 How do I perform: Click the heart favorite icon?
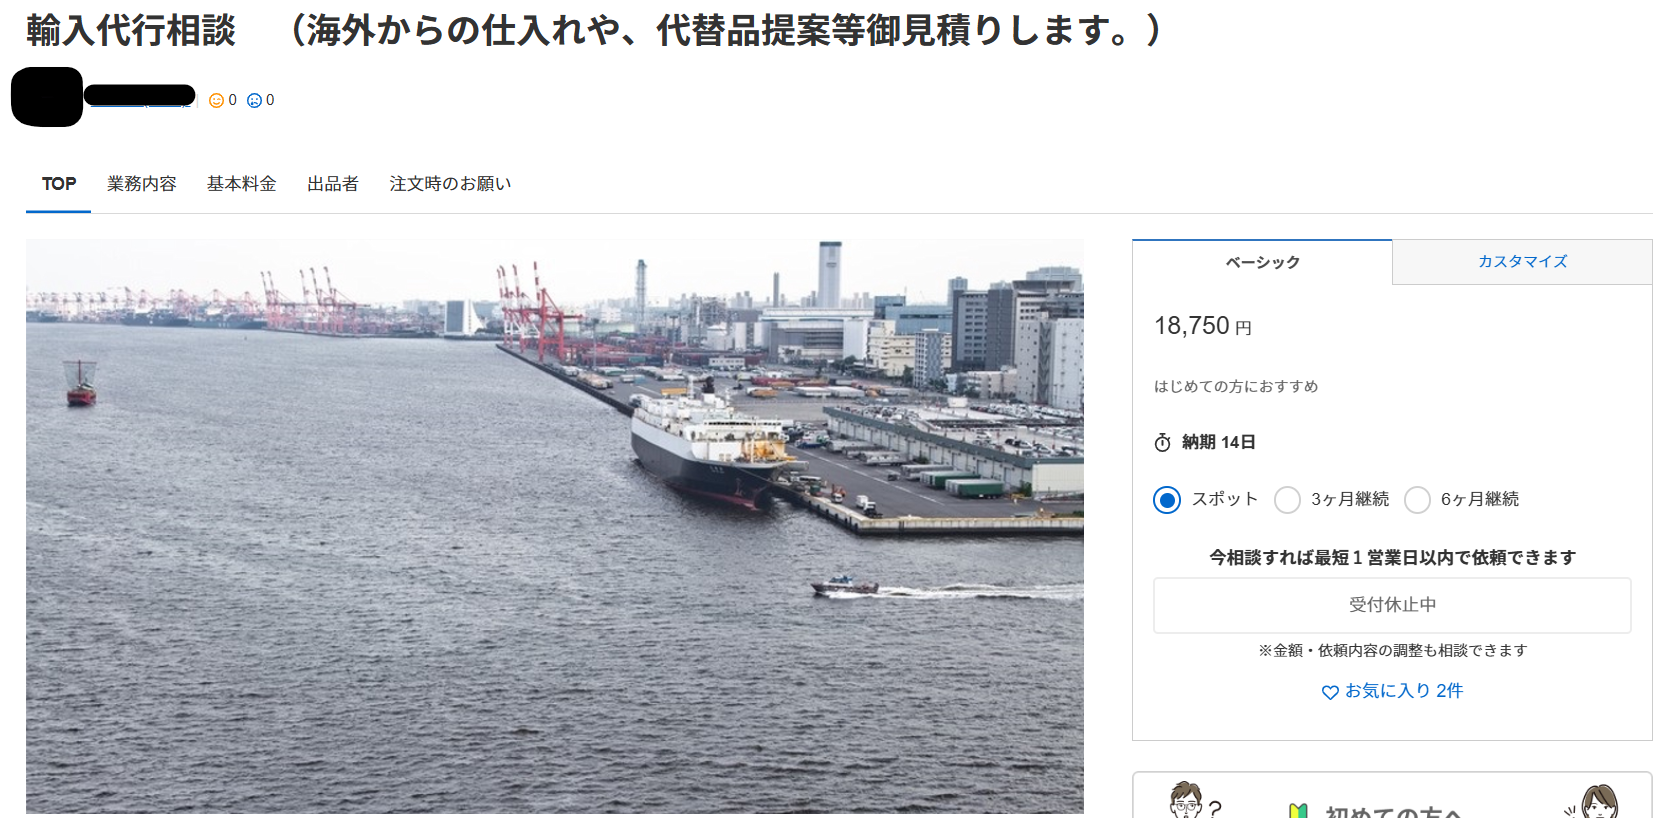click(x=1330, y=692)
